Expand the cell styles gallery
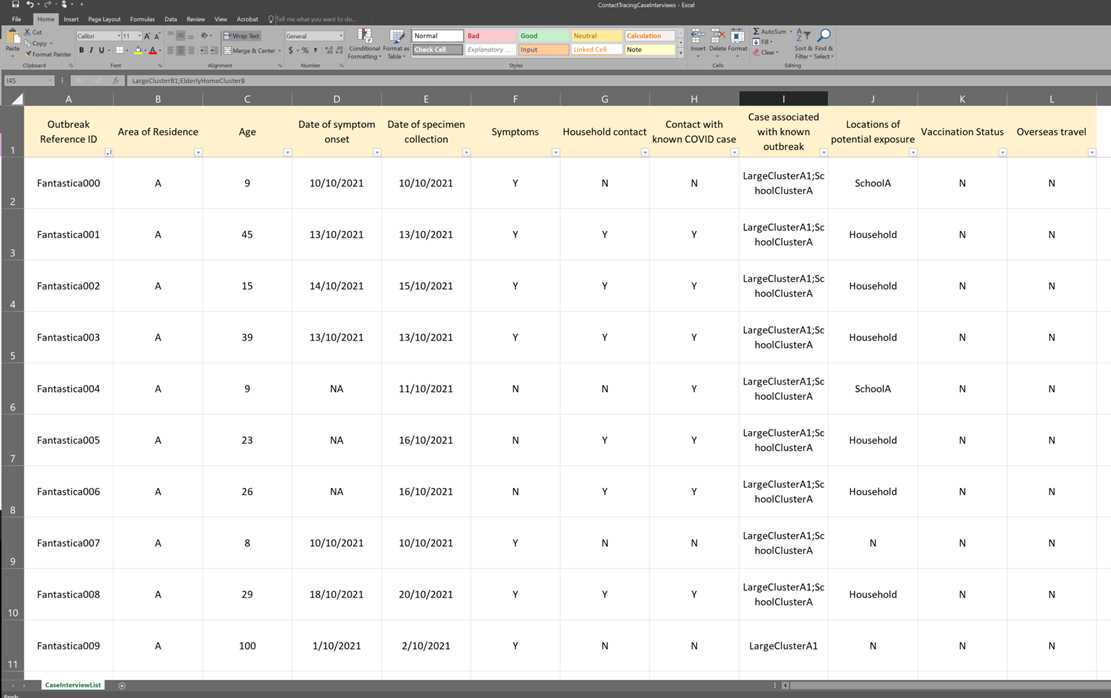Image resolution: width=1111 pixels, height=698 pixels. click(x=681, y=52)
